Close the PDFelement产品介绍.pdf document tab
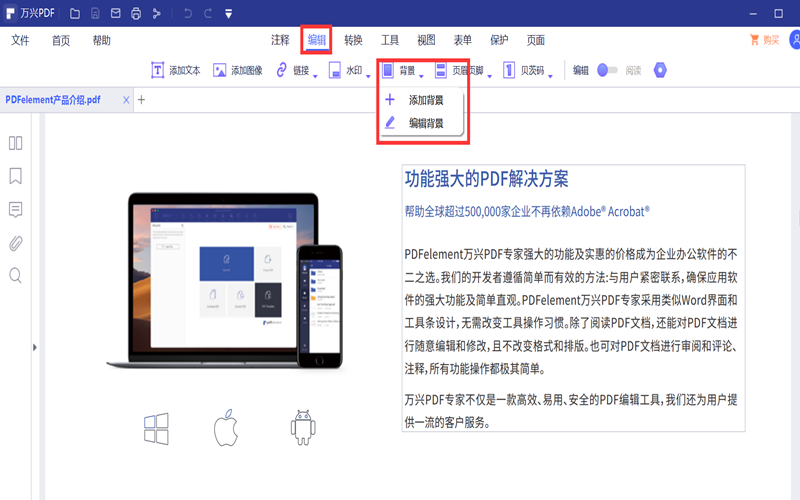 [x=126, y=100]
